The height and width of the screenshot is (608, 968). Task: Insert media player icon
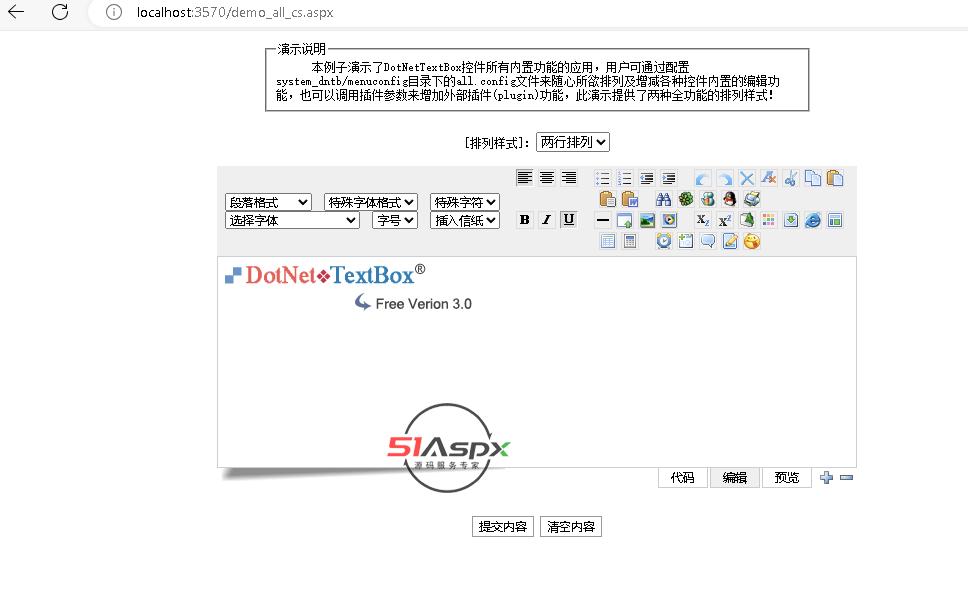[669, 220]
